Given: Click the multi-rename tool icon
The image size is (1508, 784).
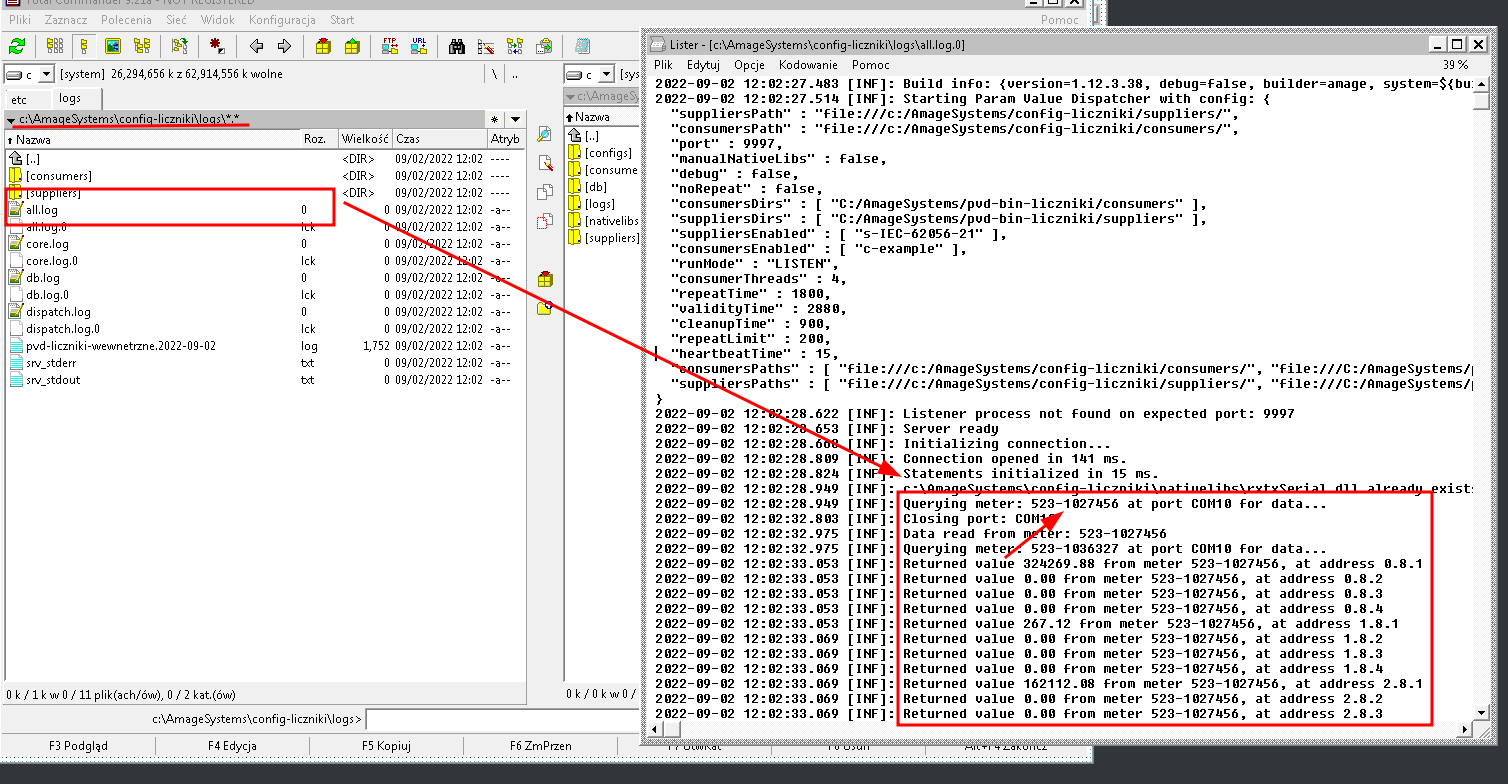Looking at the screenshot, I should pos(486,46).
